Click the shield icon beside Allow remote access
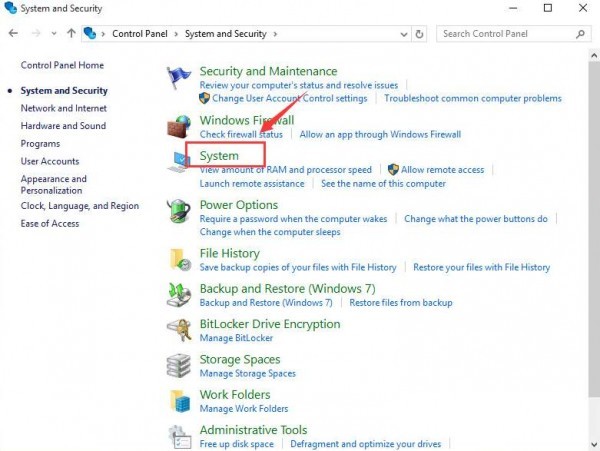The width and height of the screenshot is (600, 451). tap(393, 169)
